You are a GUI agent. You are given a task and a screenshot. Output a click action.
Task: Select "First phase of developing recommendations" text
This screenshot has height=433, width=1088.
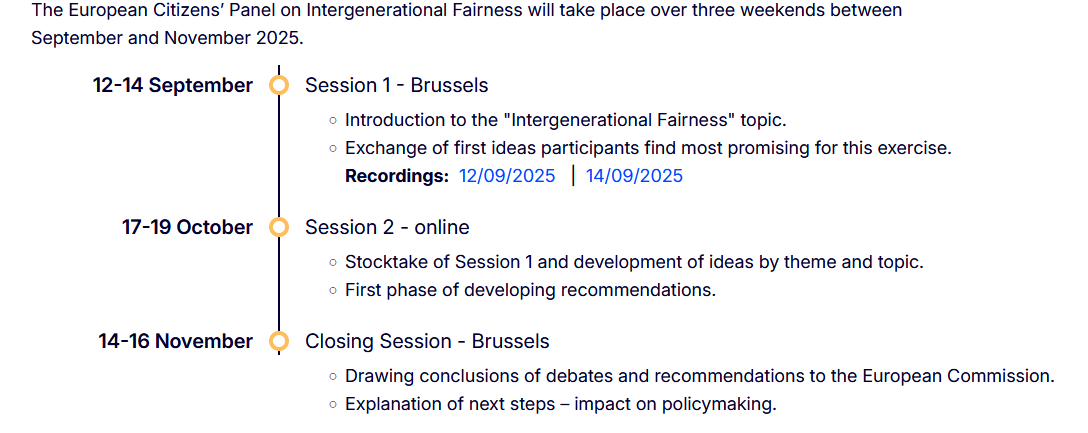(530, 290)
